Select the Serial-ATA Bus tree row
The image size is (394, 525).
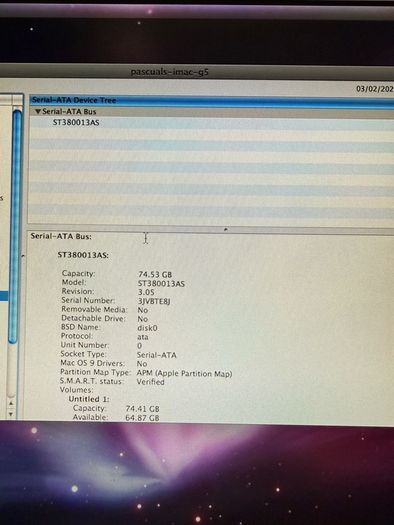coord(212,111)
